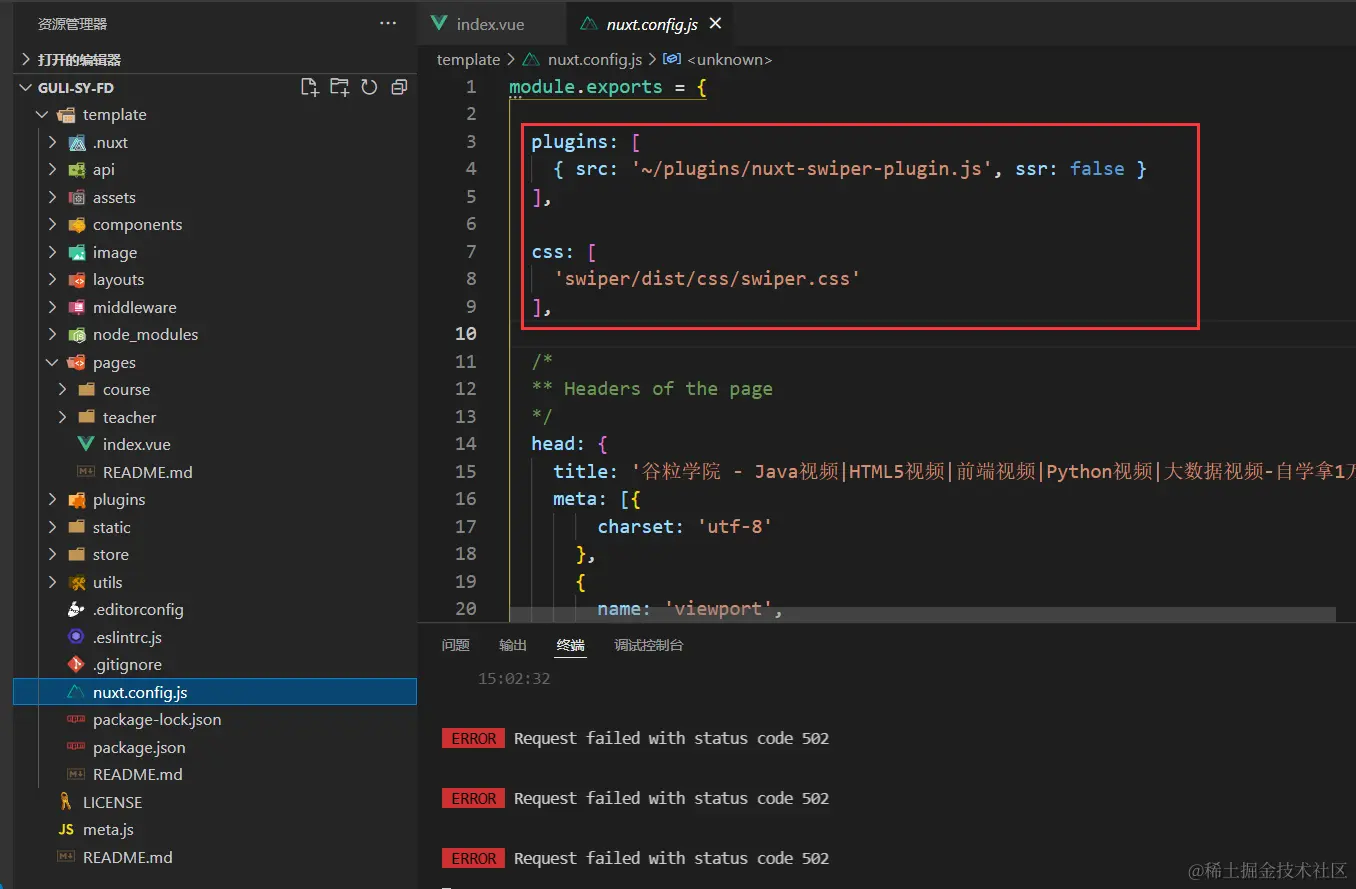Screen dimensions: 1356x889
Task: Click the Vue icon on index.vue tab
Action: (x=438, y=24)
